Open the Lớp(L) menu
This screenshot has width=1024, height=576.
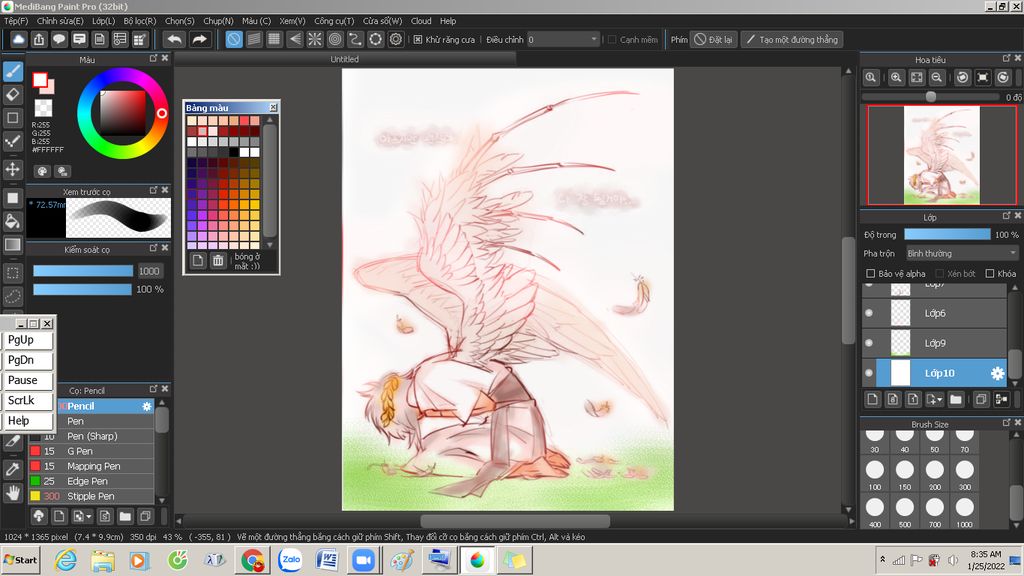103,21
